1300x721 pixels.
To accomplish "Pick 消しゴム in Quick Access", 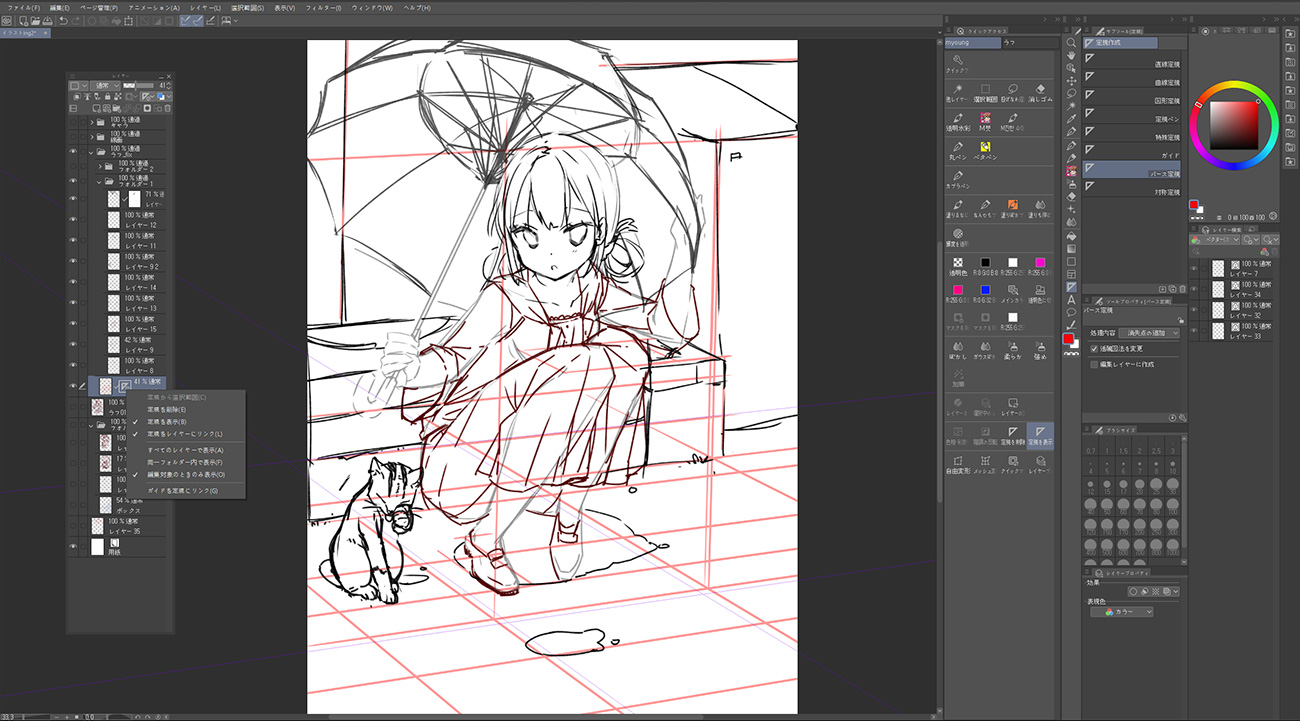I will [1040, 92].
